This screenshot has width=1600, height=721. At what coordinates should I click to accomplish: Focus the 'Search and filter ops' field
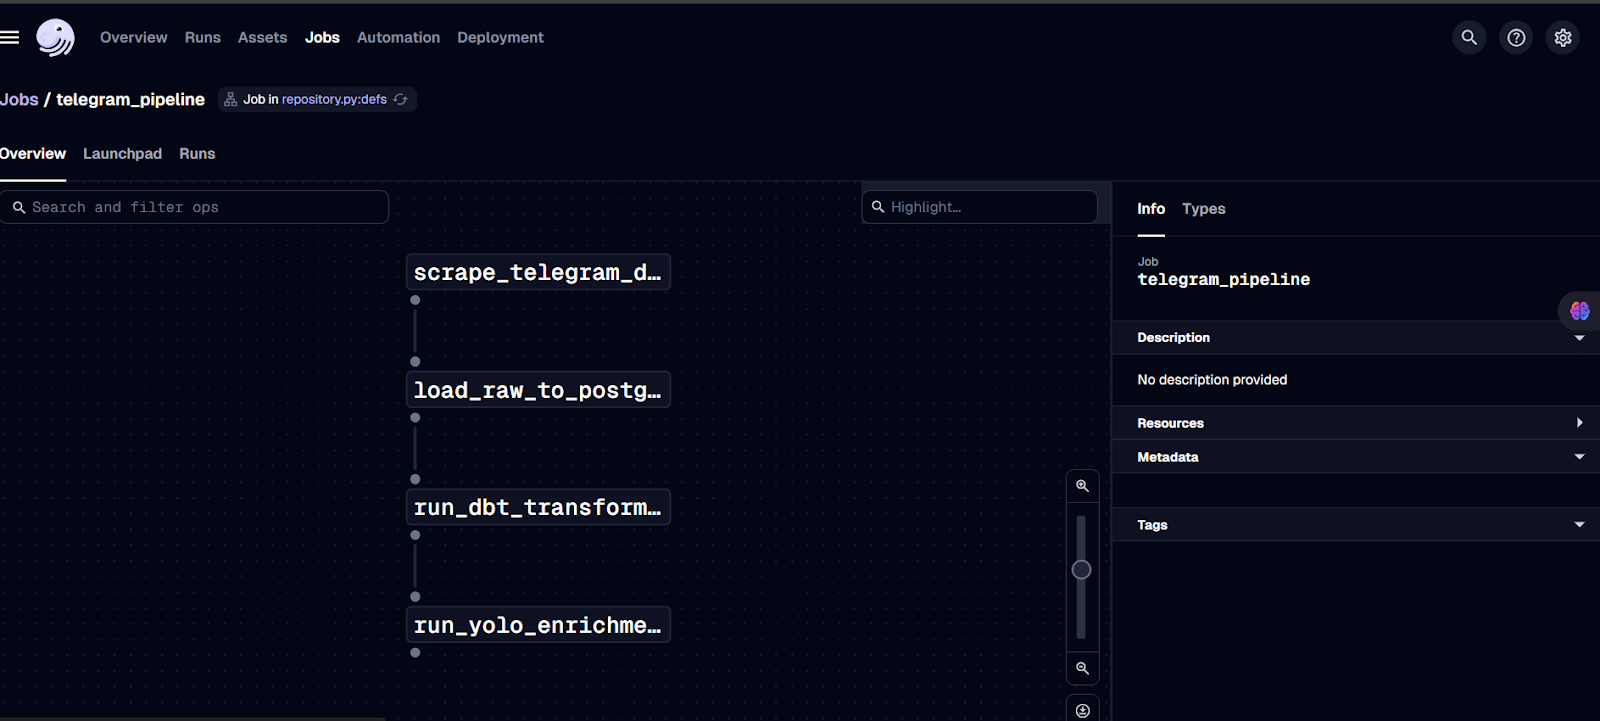(x=194, y=207)
